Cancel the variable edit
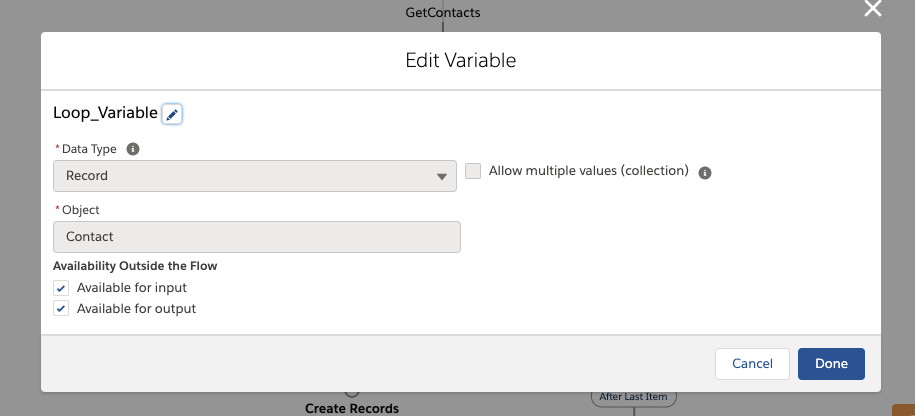915x416 pixels. pos(752,364)
